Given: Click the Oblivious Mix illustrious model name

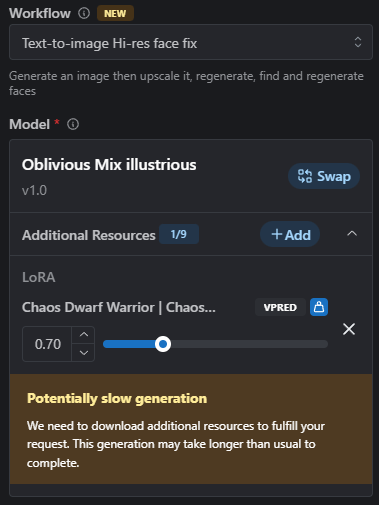Looking at the screenshot, I should coord(109,165).
